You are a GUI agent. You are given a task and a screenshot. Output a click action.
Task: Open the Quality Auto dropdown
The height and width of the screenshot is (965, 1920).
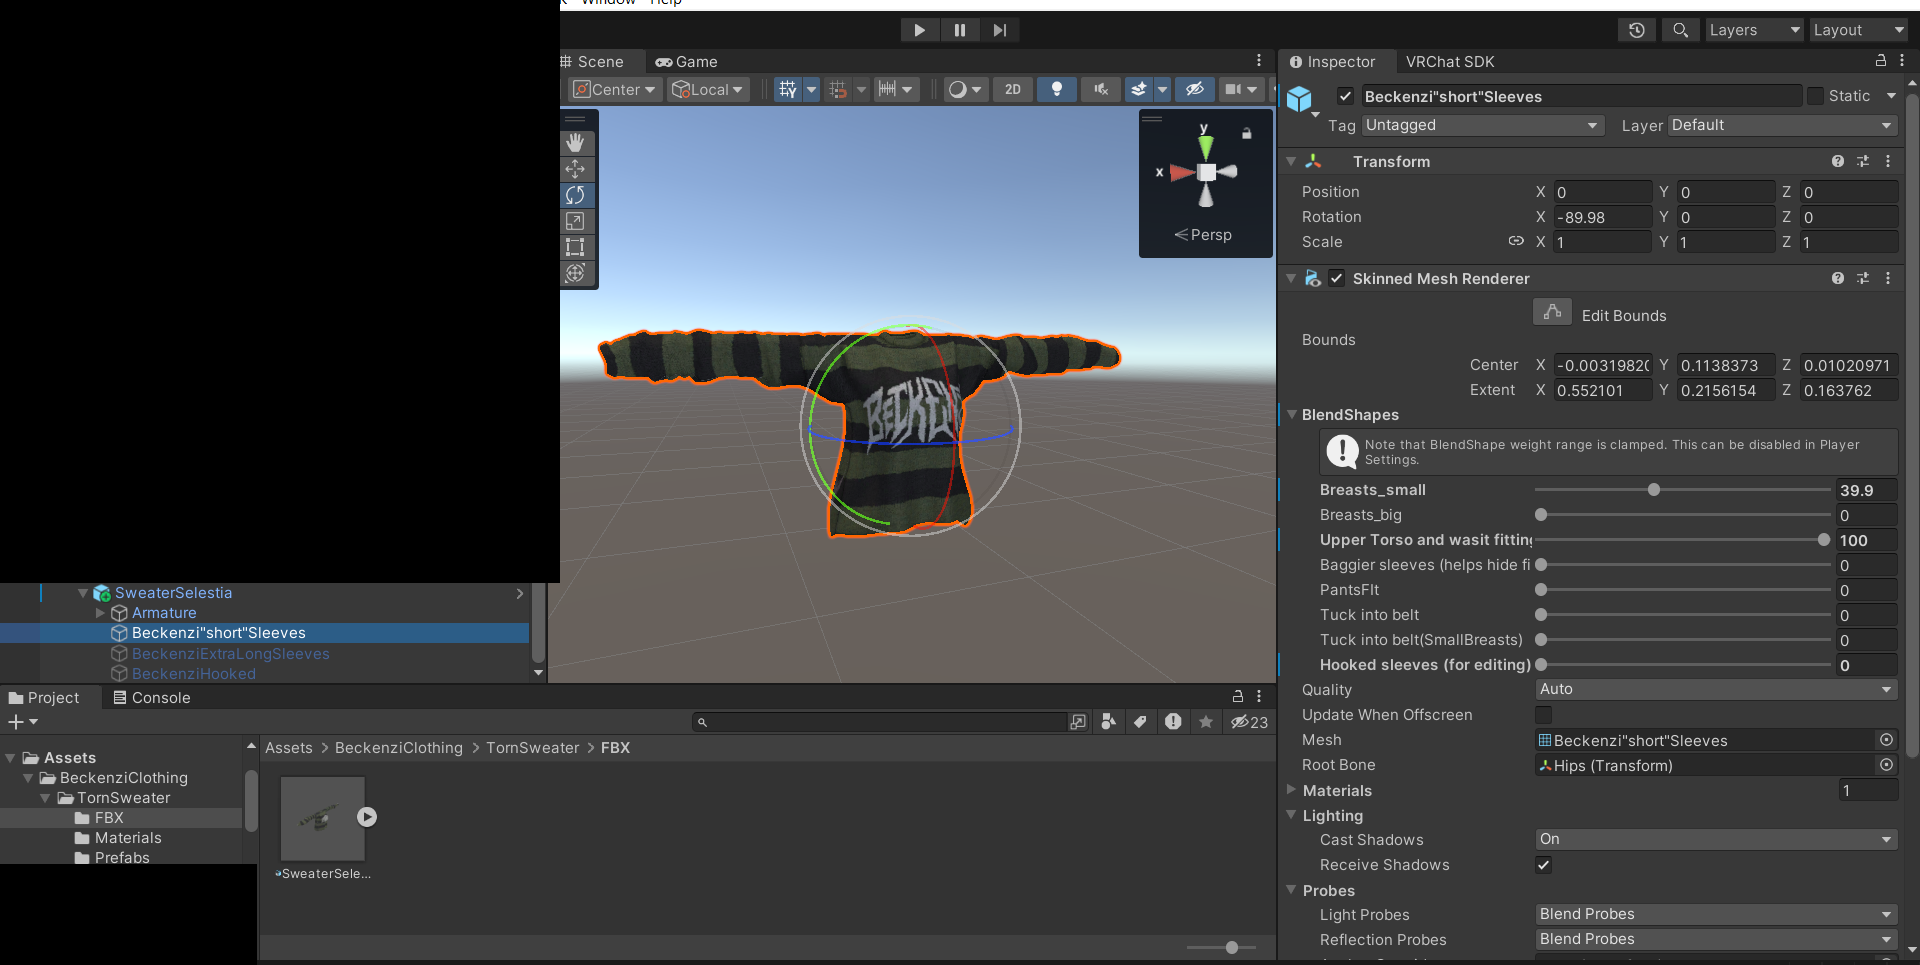click(x=1716, y=689)
